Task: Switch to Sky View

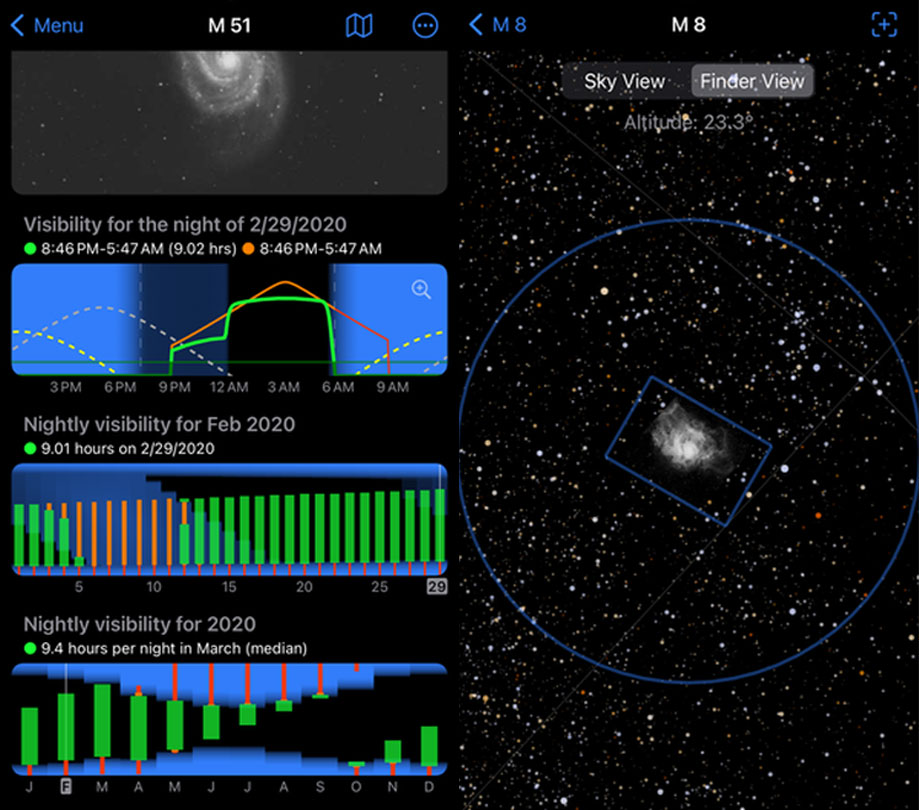Action: tap(625, 82)
